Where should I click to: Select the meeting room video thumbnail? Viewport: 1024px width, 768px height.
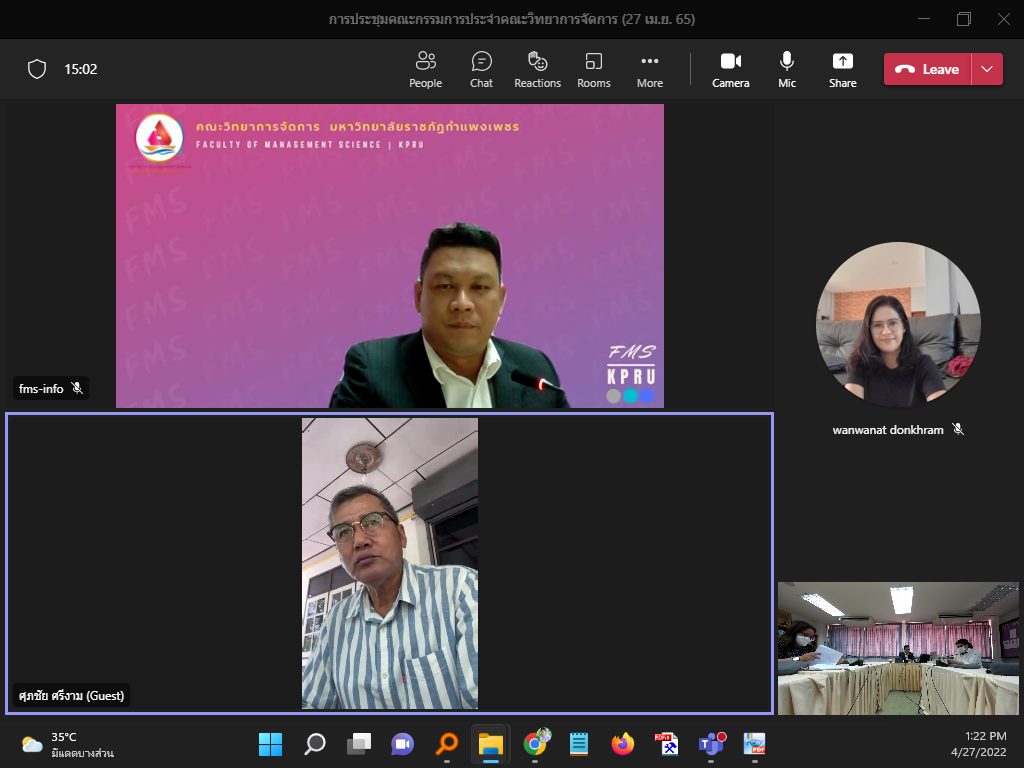898,648
